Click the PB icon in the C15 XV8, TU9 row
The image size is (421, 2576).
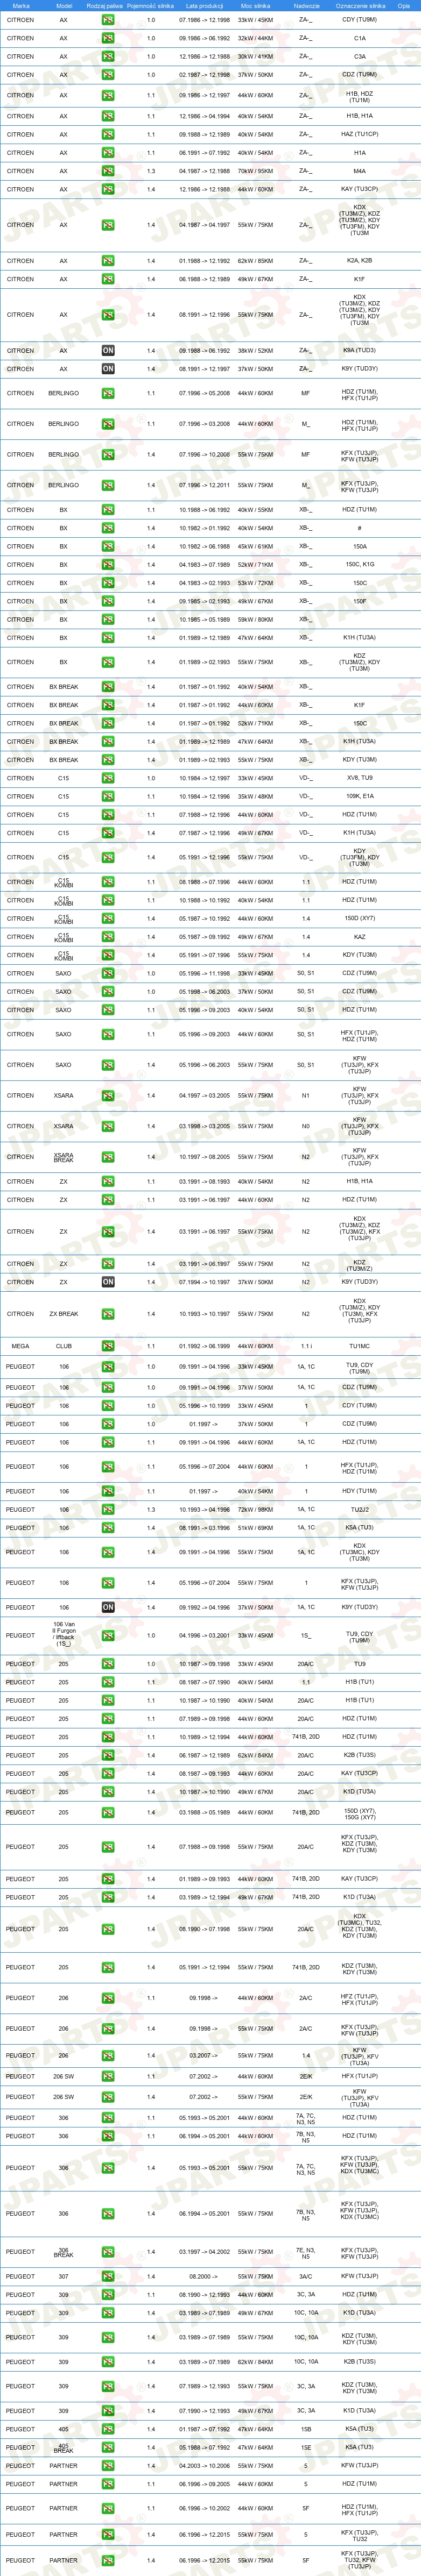click(108, 778)
